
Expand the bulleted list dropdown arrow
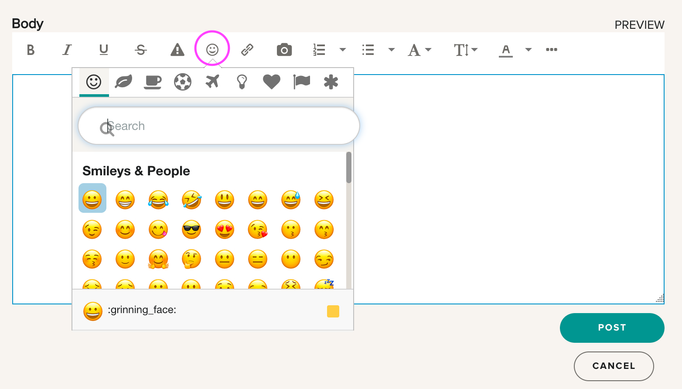coord(391,50)
